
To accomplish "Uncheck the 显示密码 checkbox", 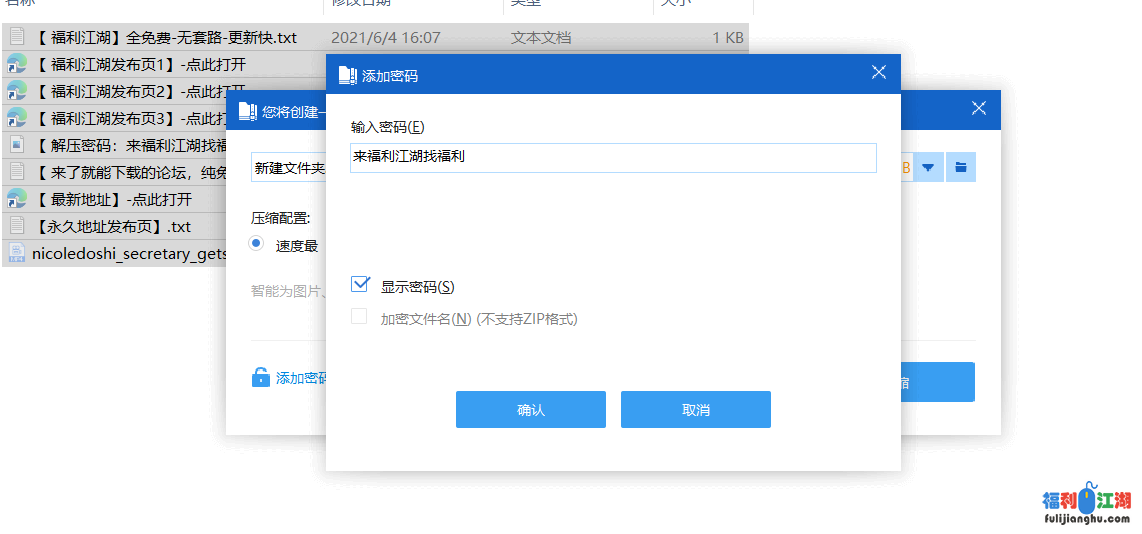I will click(361, 286).
